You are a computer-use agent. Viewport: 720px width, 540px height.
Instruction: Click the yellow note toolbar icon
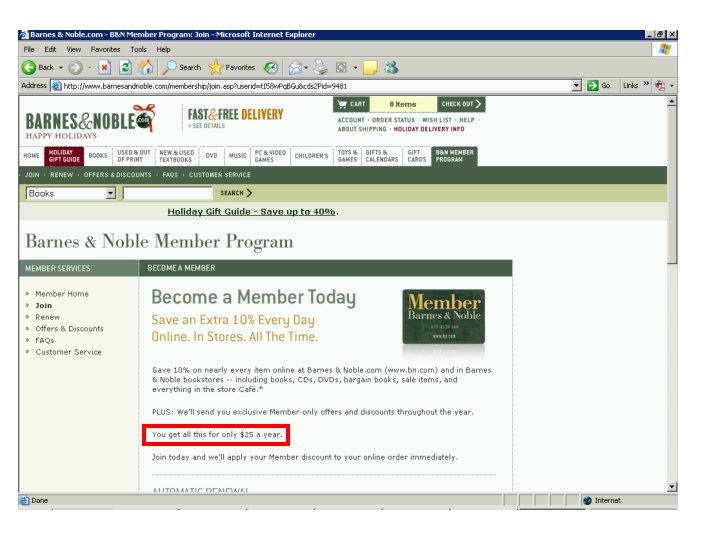click(370, 68)
